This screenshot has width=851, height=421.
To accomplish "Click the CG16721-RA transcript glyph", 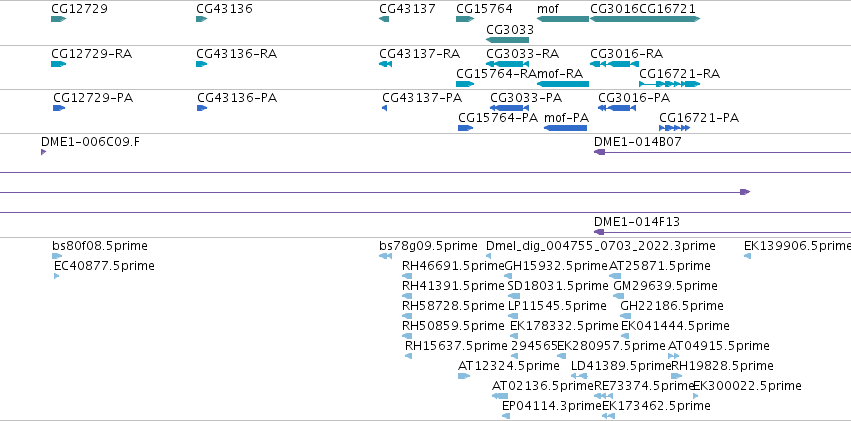I will [670, 84].
